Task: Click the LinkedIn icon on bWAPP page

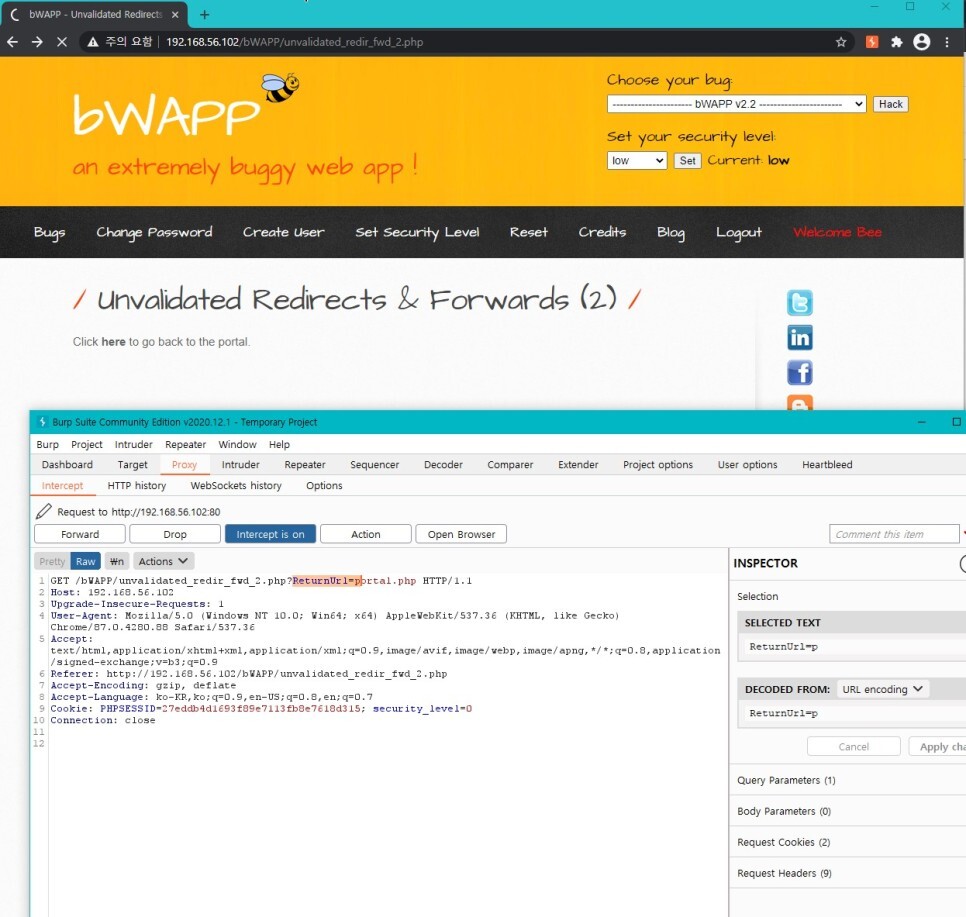Action: click(800, 338)
